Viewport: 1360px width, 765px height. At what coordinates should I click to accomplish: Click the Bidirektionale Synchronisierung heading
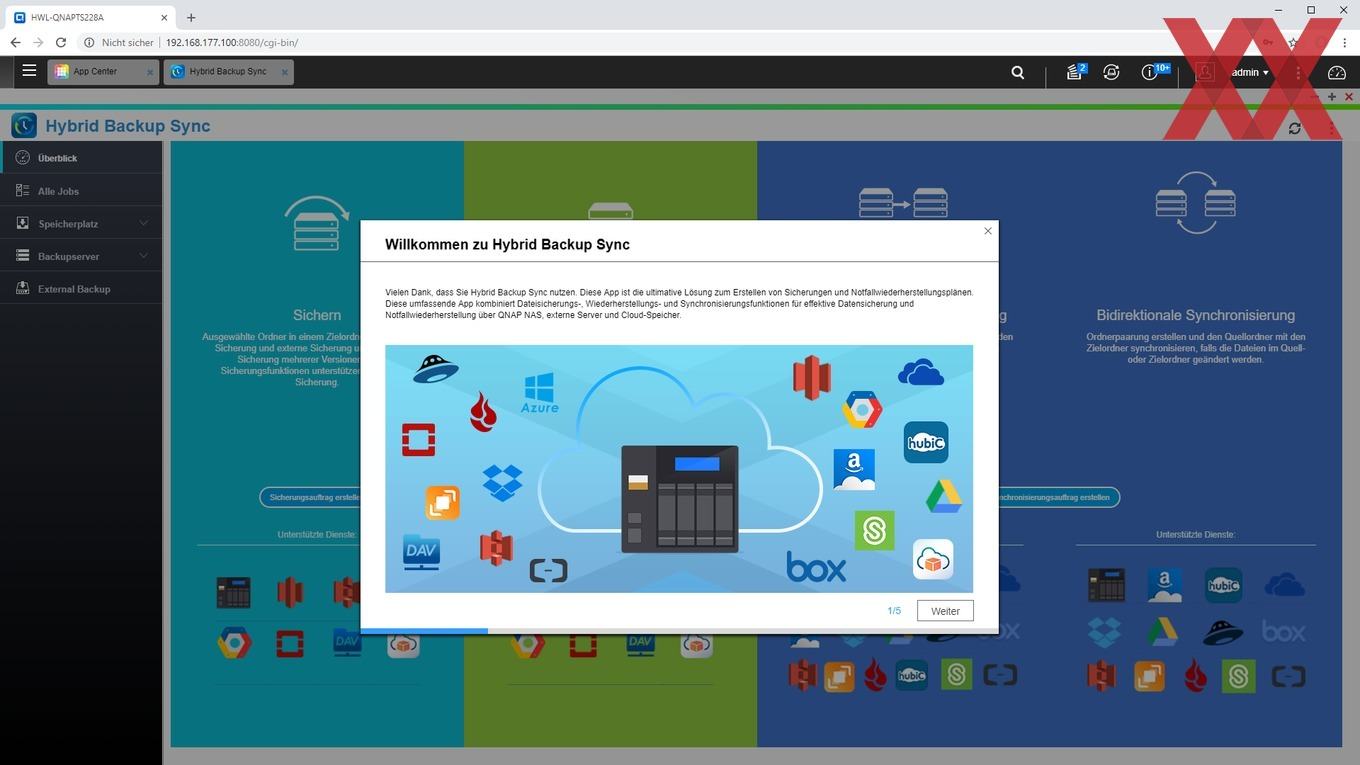click(x=1195, y=315)
